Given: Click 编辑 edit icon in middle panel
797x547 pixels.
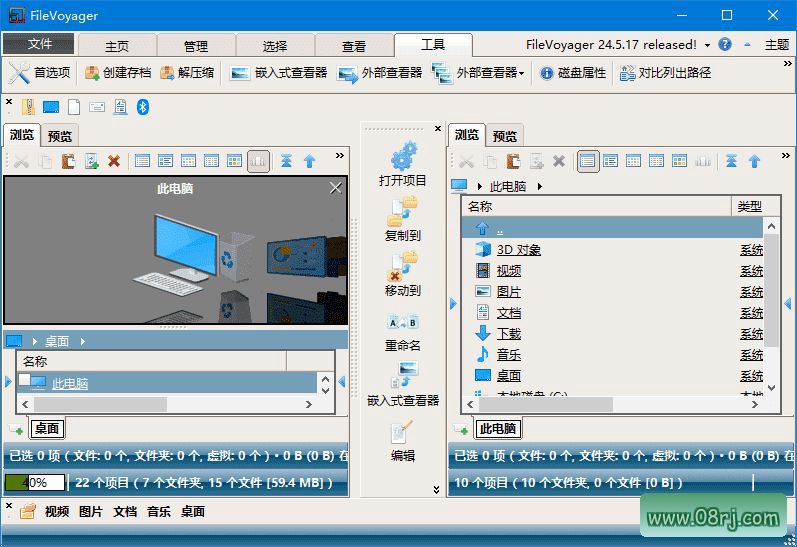Looking at the screenshot, I should (x=402, y=433).
